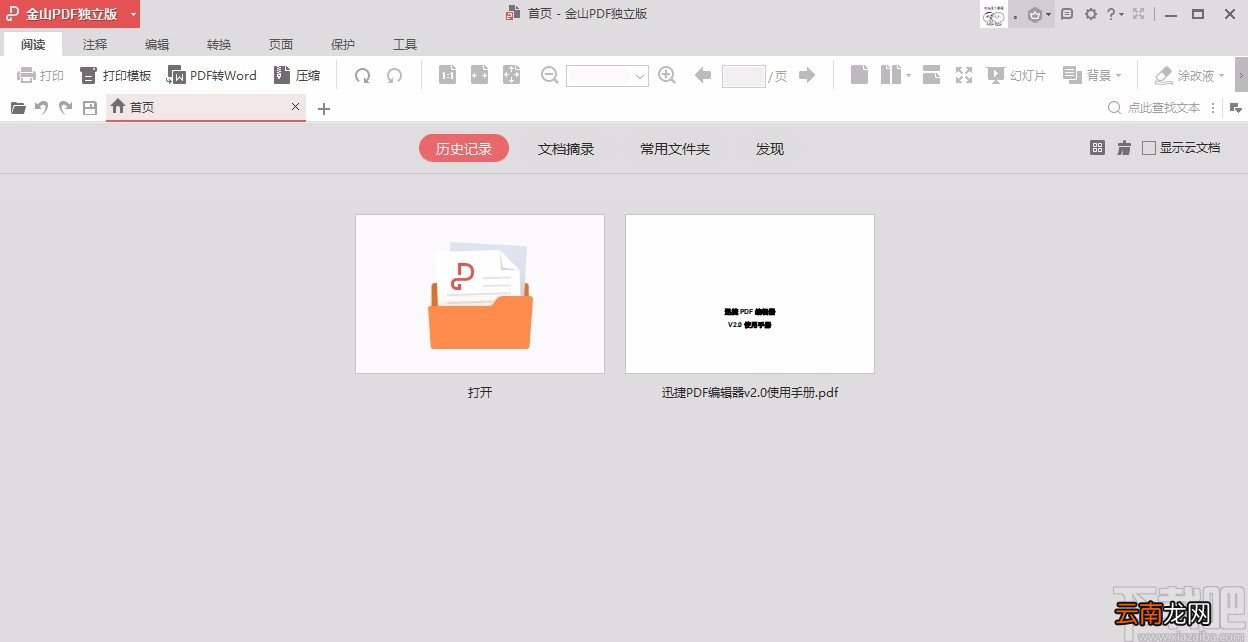Viewport: 1248px width, 642px height.
Task: Switch to the 转换 ribbon tab
Action: coord(219,44)
